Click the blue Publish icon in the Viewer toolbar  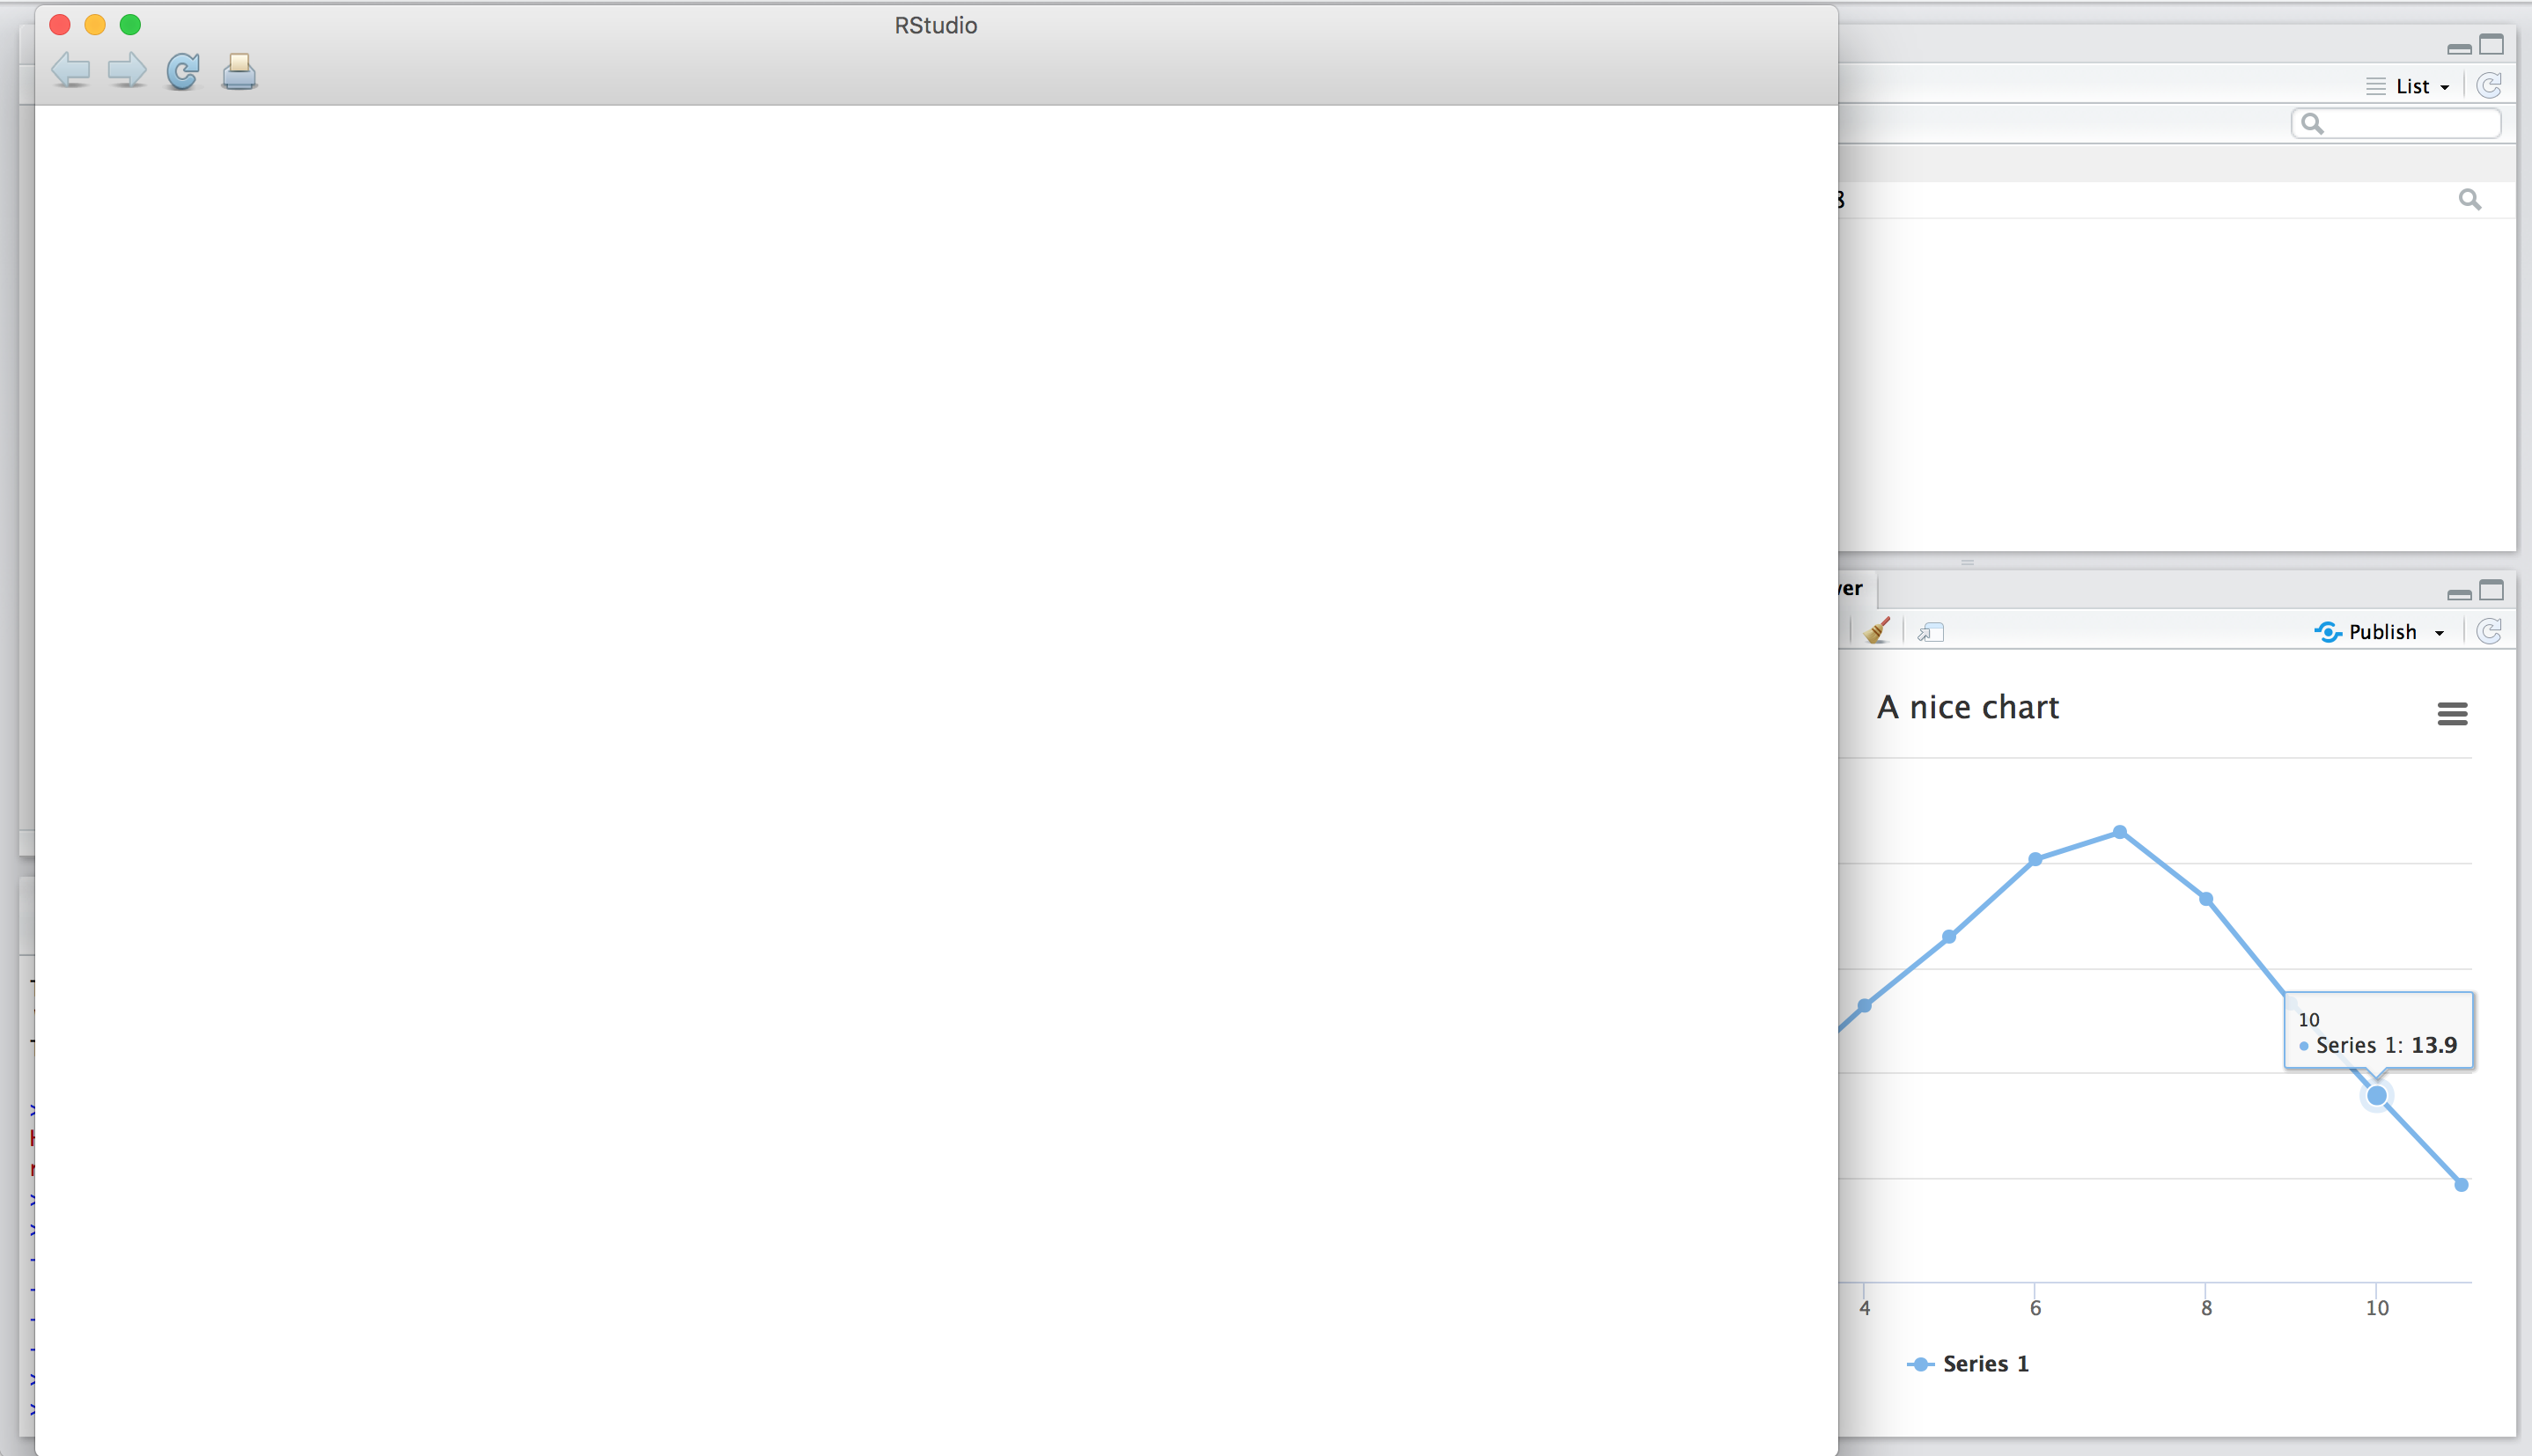(x=2329, y=631)
